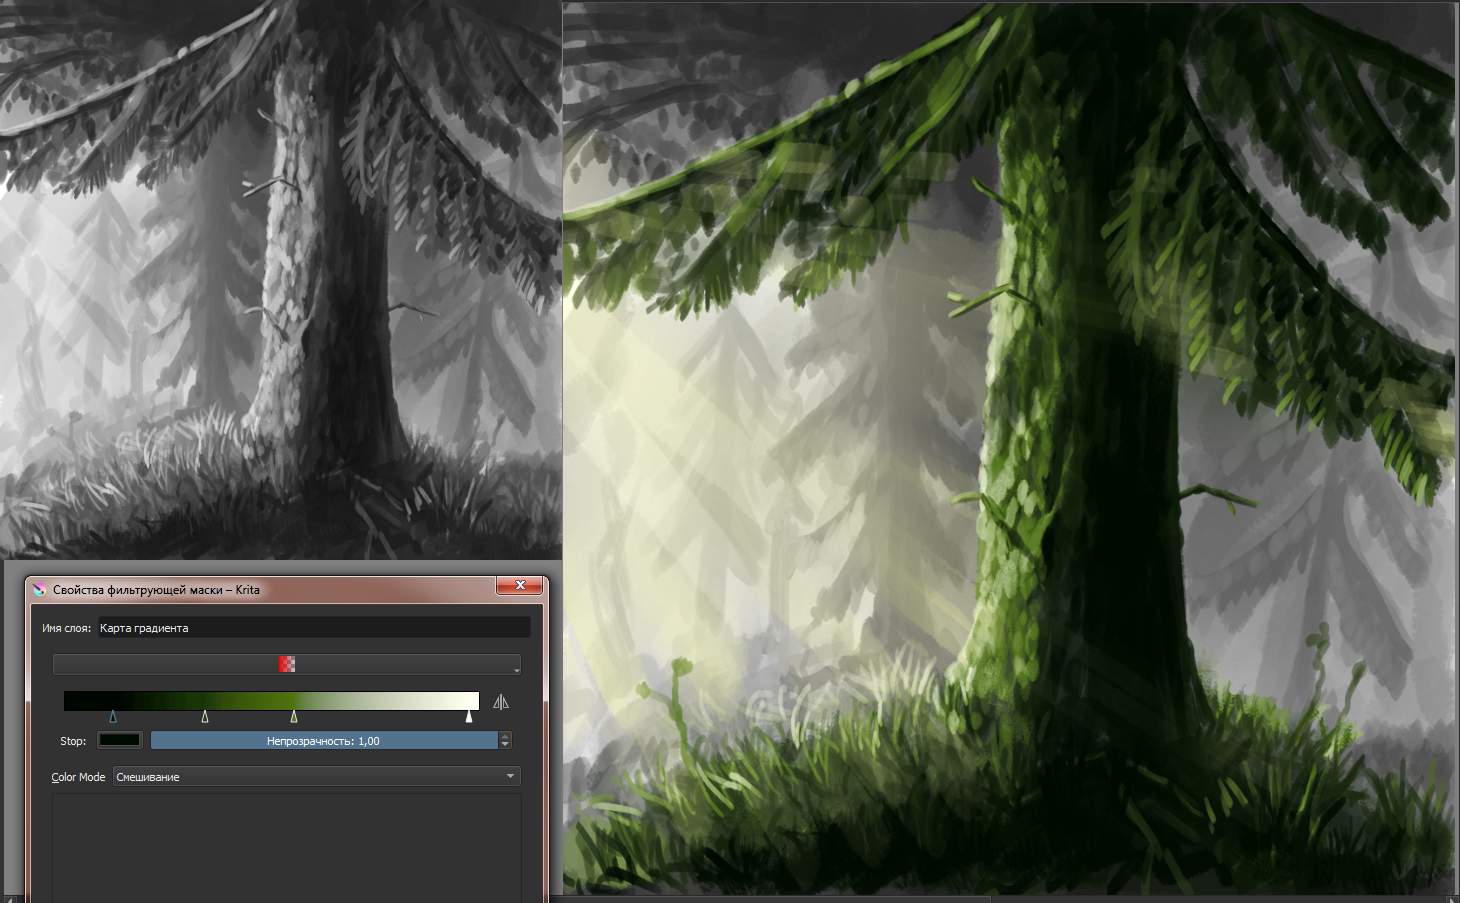This screenshot has width=1460, height=903.
Task: Click the Непрозрачность opacity slider
Action: pyautogui.click(x=323, y=741)
